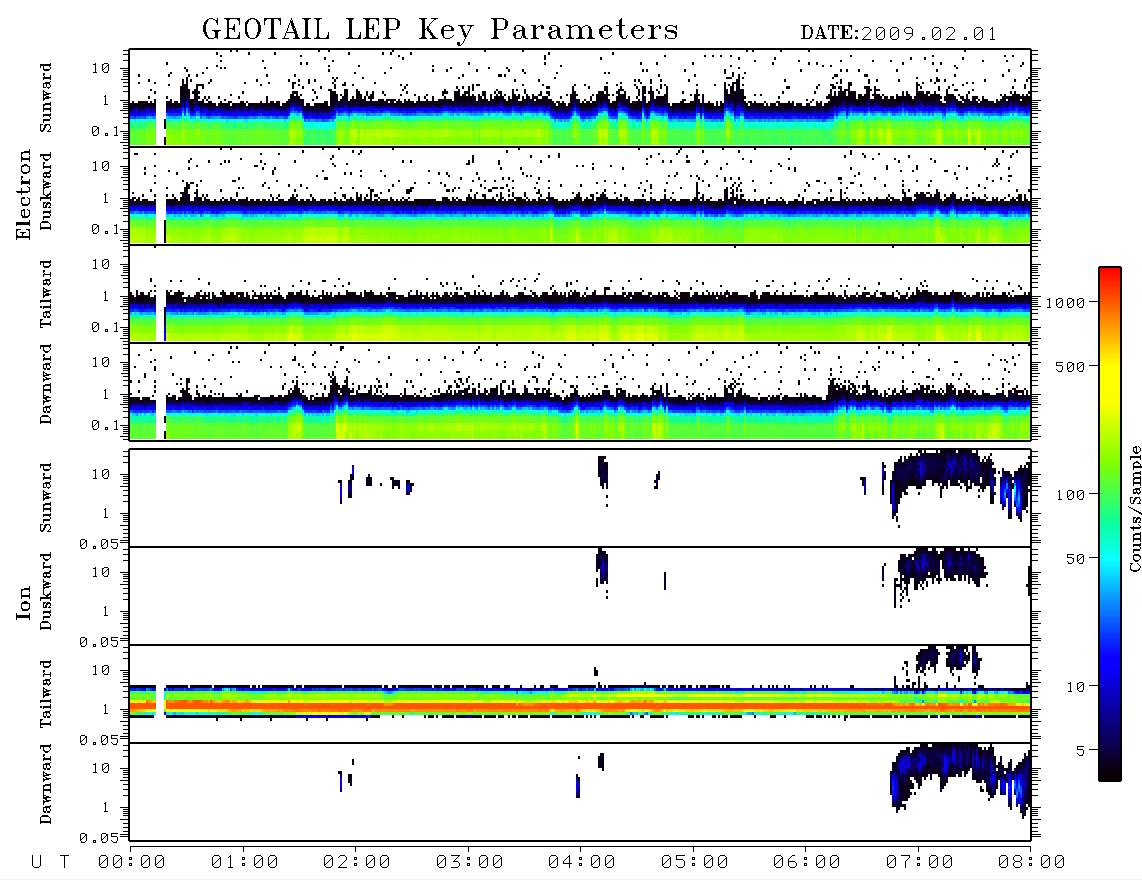Click the Electron Sunward spectrogram panel
Image resolution: width=1142 pixels, height=880 pixels.
coord(580,98)
